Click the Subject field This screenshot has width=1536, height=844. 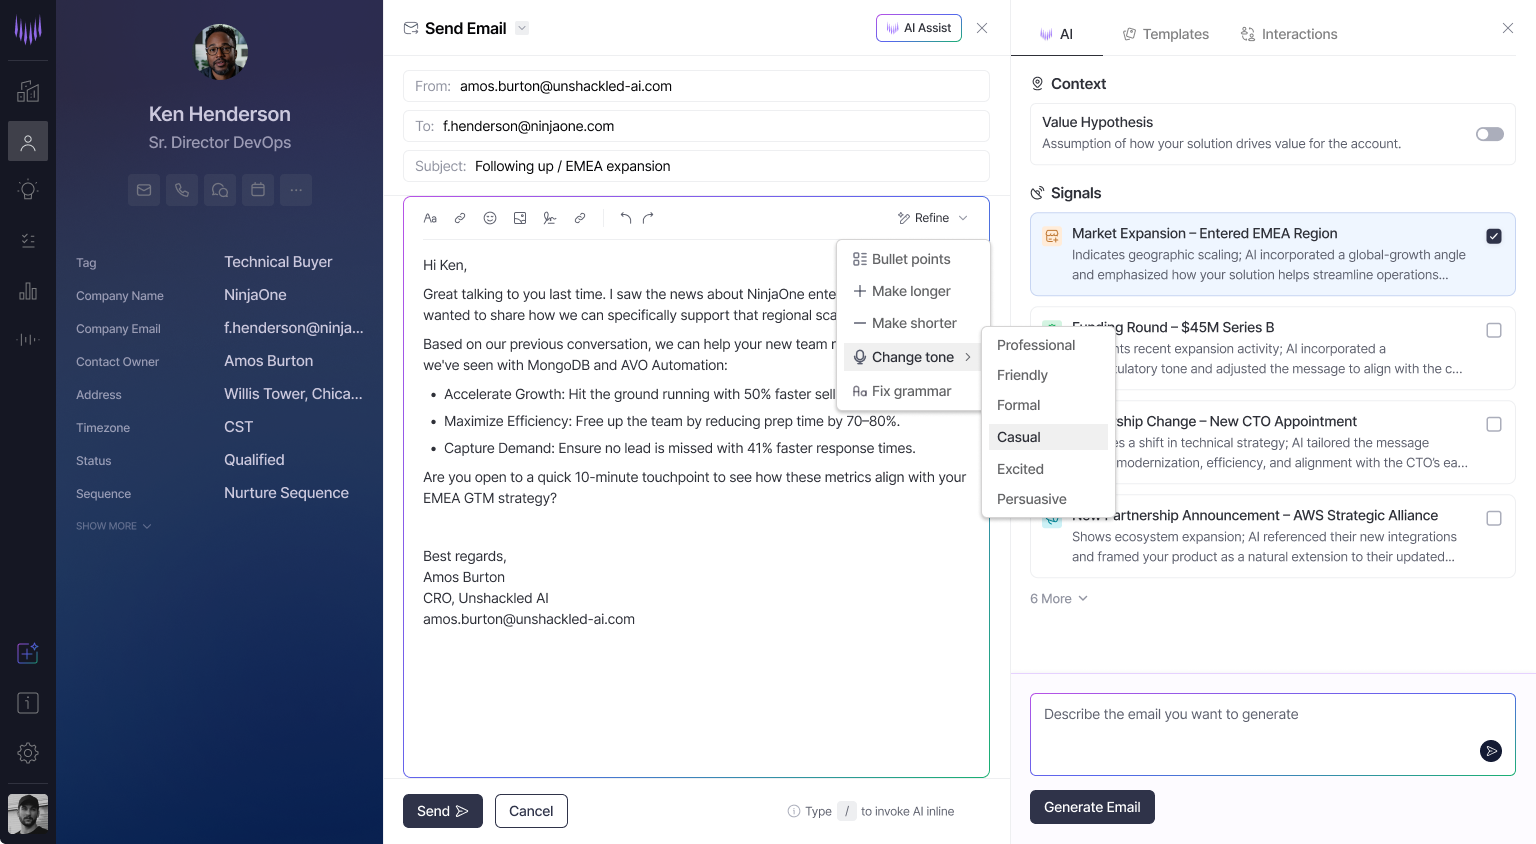696,166
